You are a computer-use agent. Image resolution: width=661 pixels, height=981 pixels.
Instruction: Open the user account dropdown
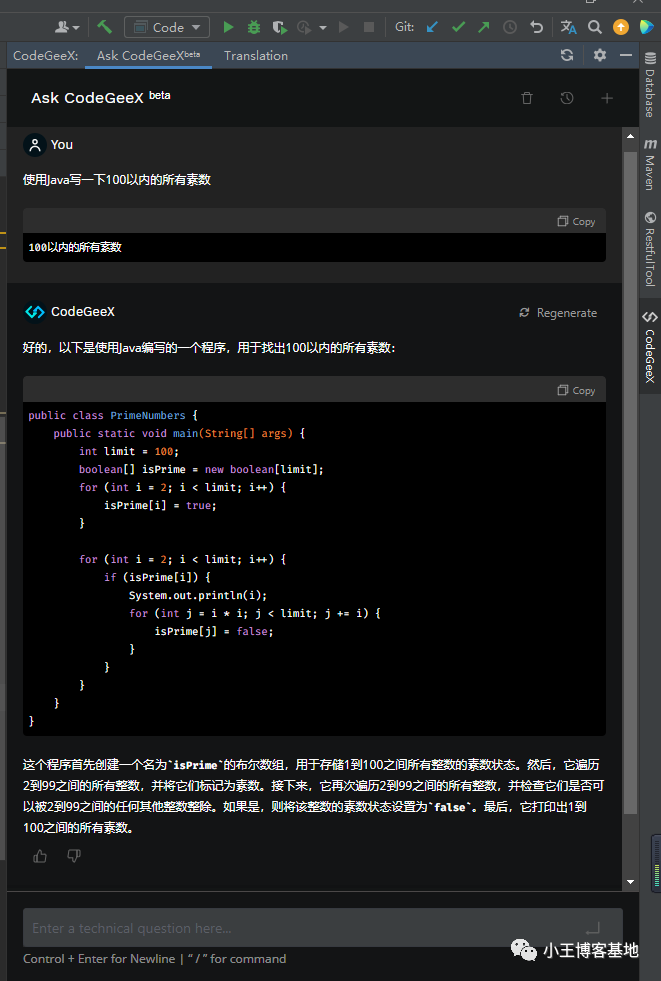pos(67,27)
